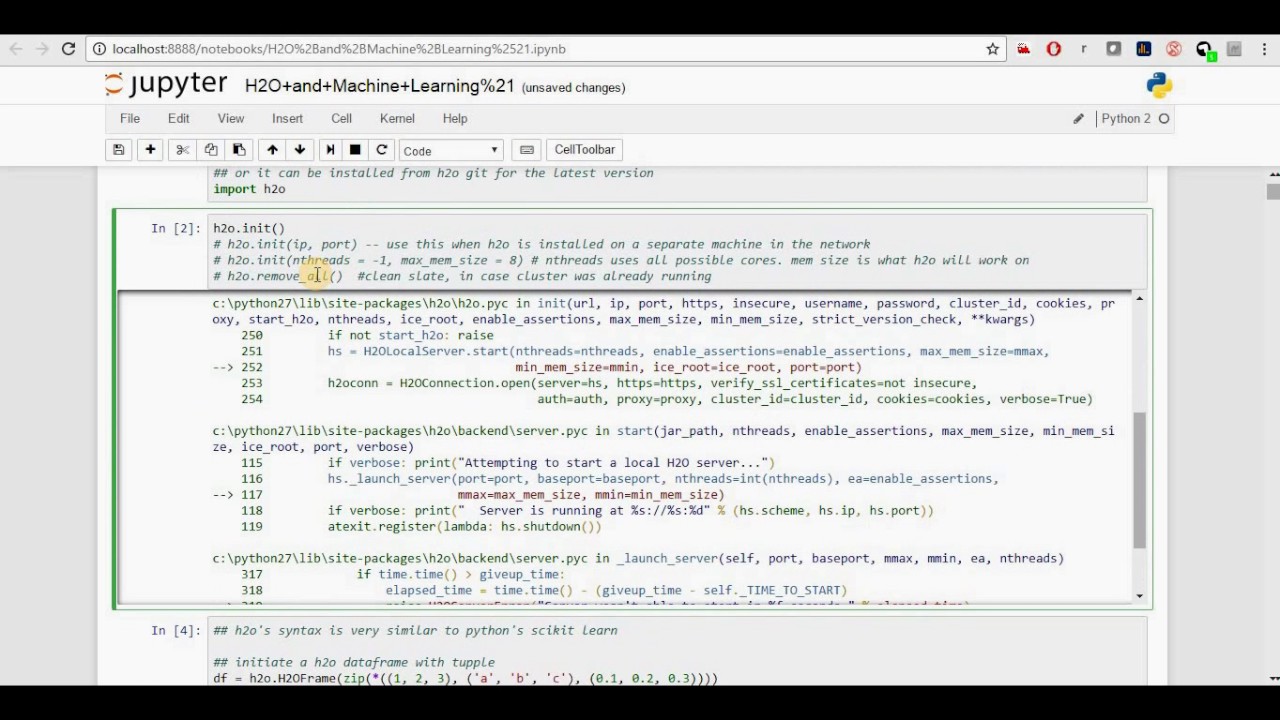This screenshot has width=1280, height=720.
Task: Reload the page with refresh icon
Action: pyautogui.click(x=69, y=48)
